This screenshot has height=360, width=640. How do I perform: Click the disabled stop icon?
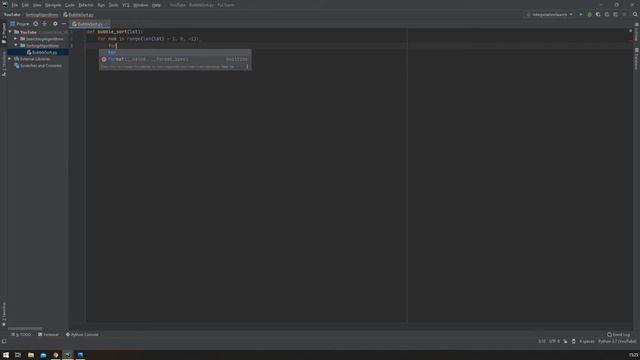coord(624,15)
